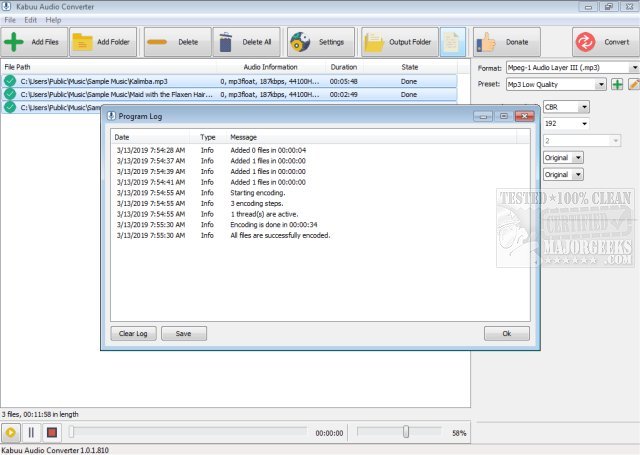Image resolution: width=640 pixels, height=455 pixels.
Task: Pause playback with the pause button
Action: pos(31,433)
